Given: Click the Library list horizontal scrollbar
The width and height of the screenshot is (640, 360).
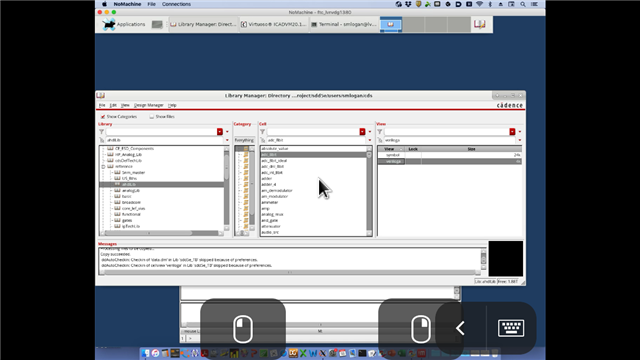Looking at the screenshot, I should 162,233.
